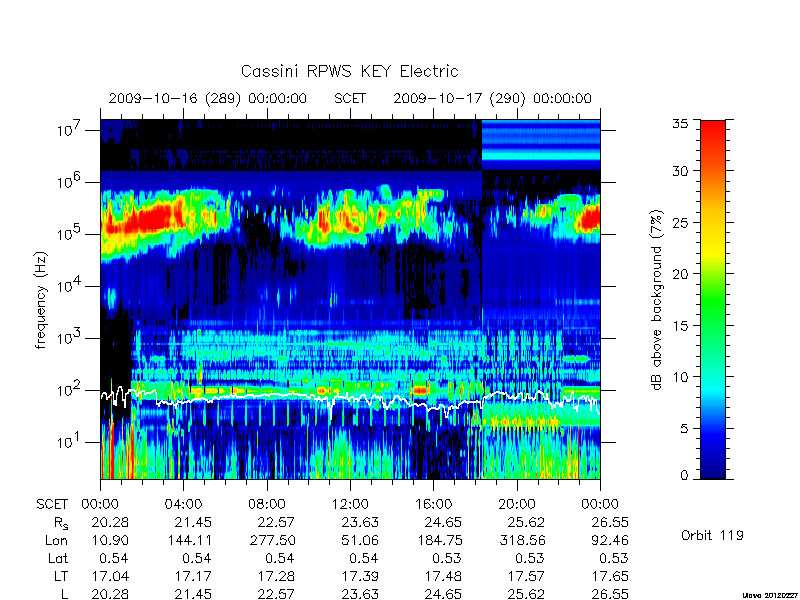Click the 12:00 time tick label
This screenshot has width=800, height=600.
(x=350, y=504)
